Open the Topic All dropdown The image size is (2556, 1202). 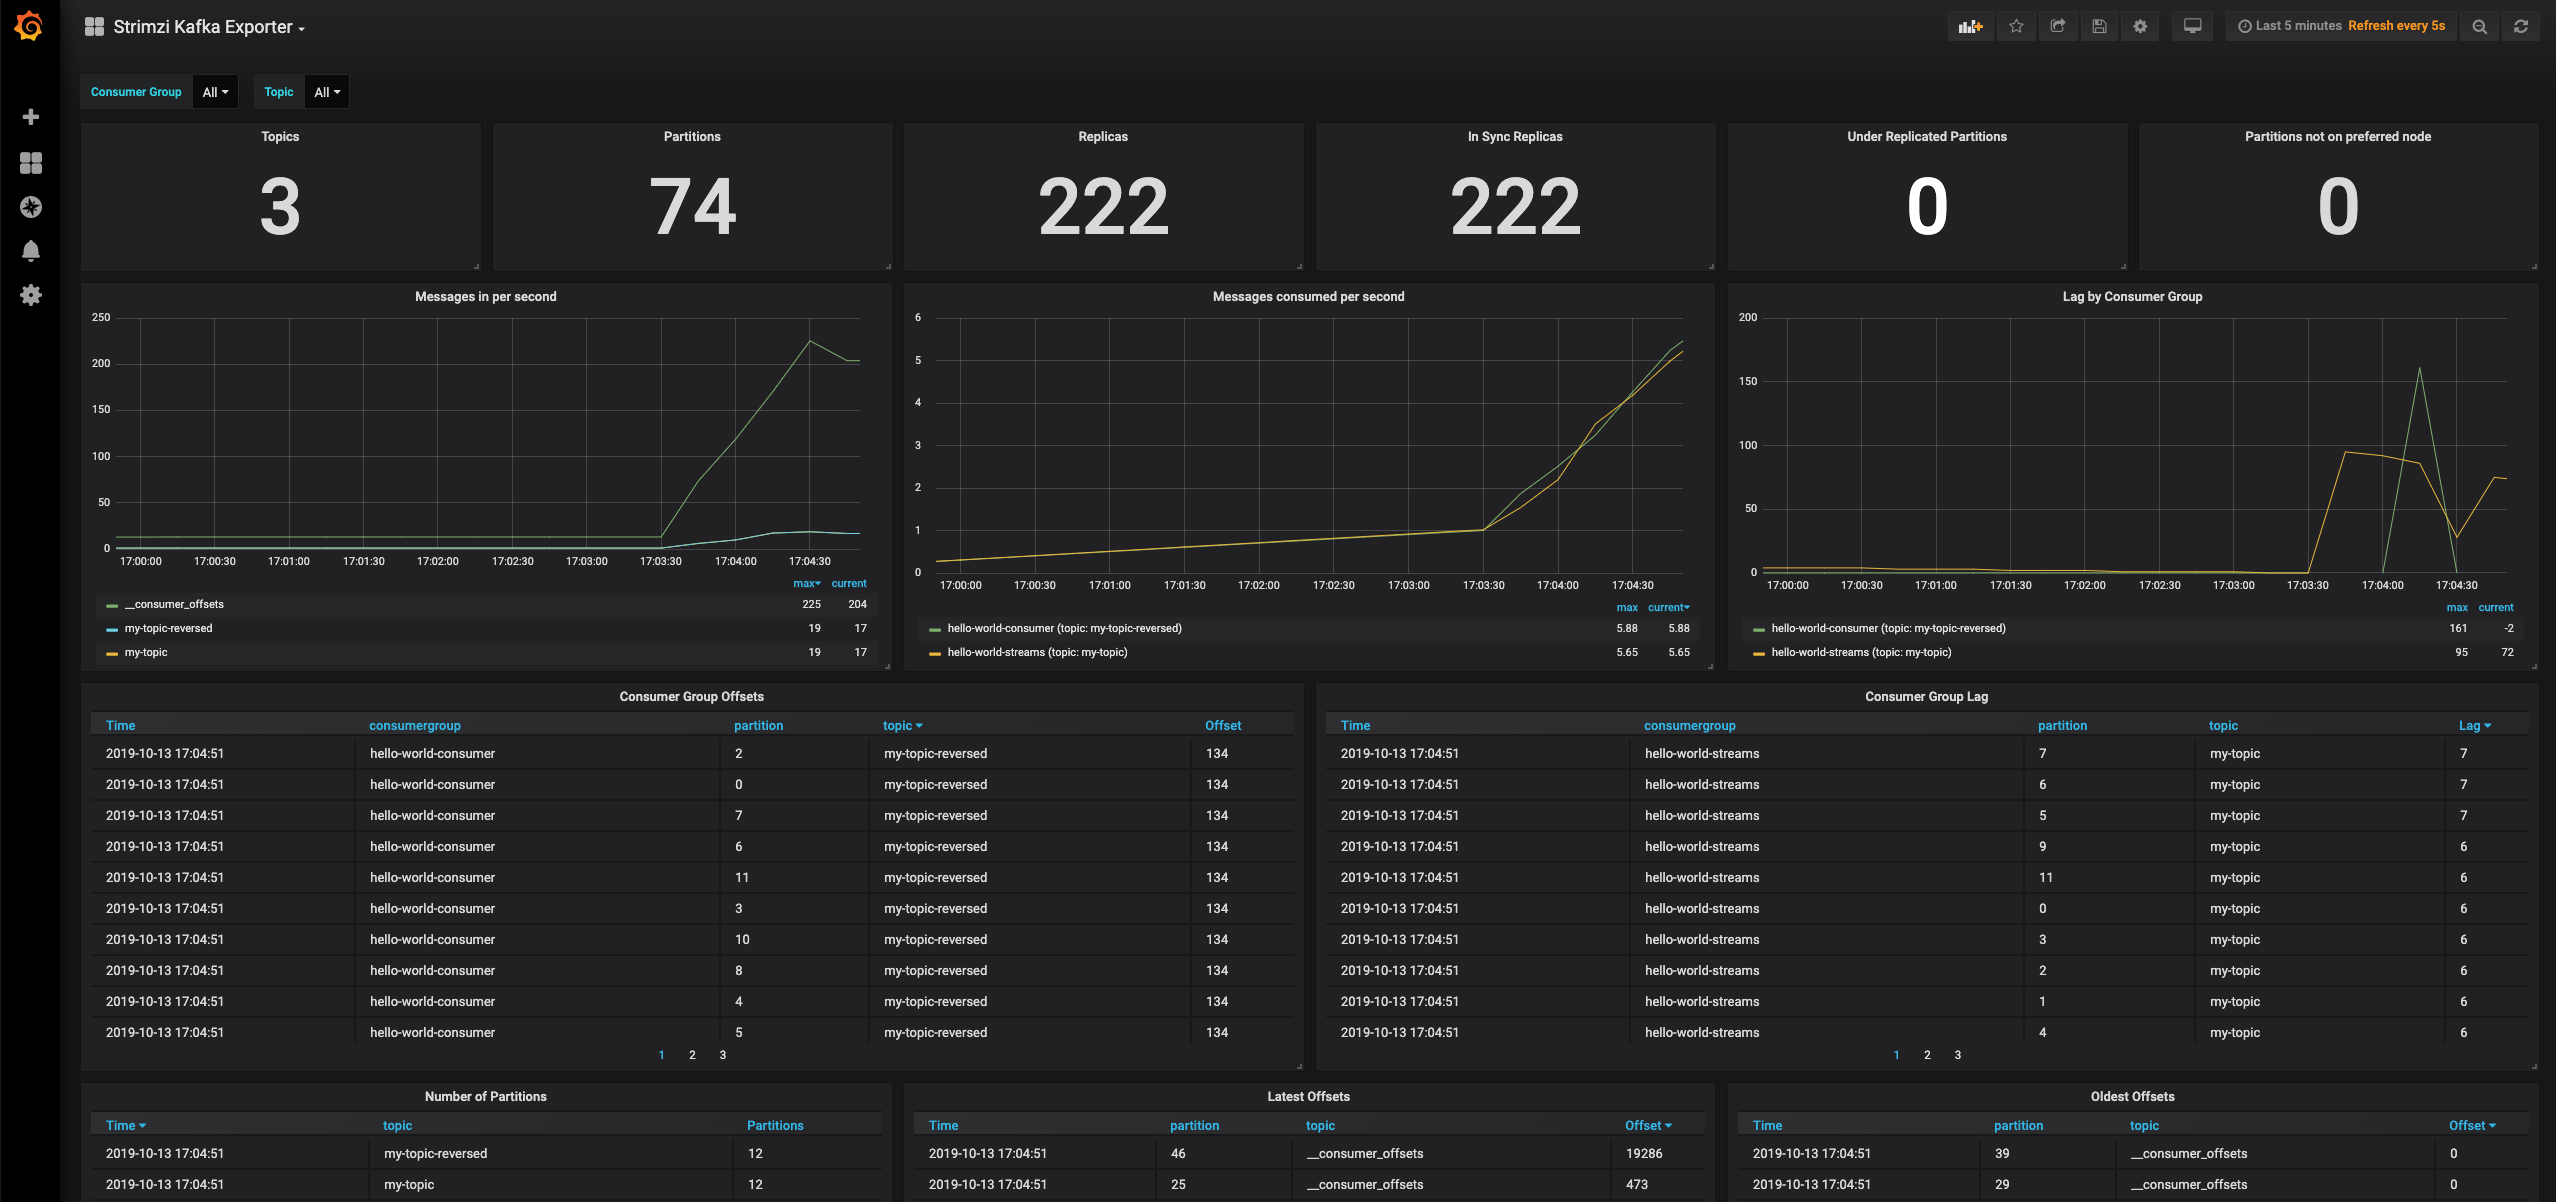click(327, 92)
